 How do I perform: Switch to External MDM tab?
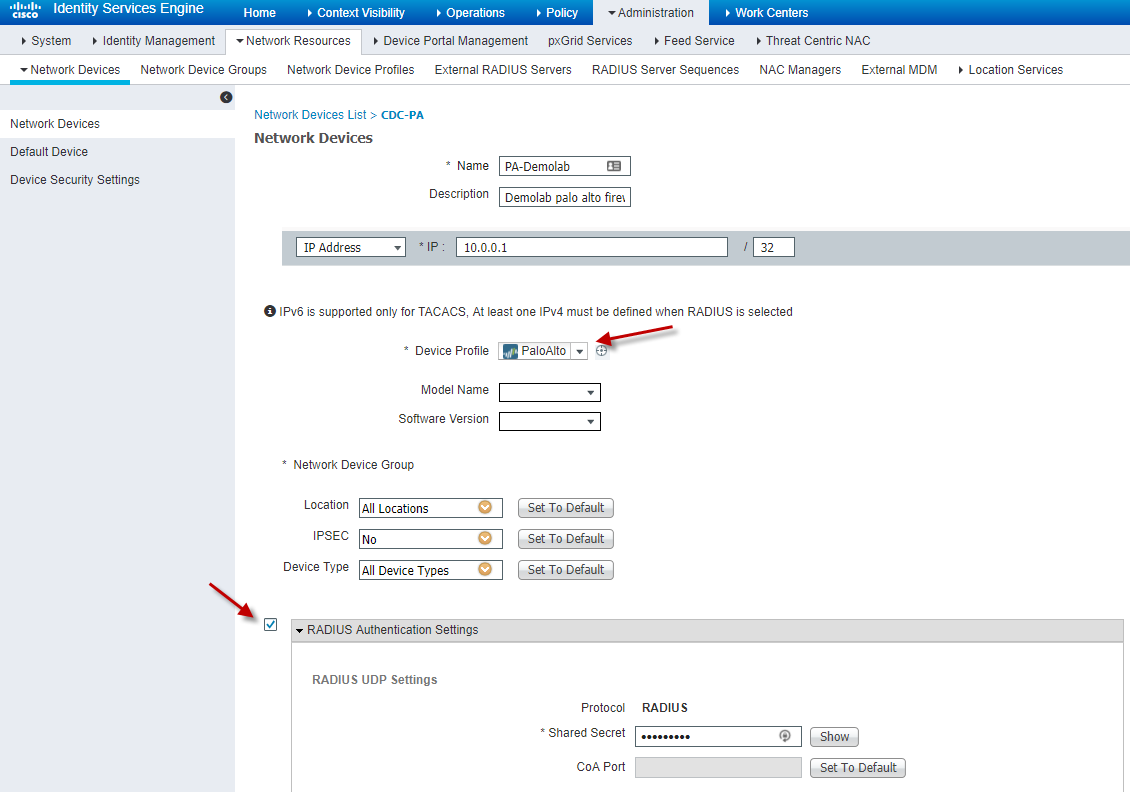click(899, 70)
